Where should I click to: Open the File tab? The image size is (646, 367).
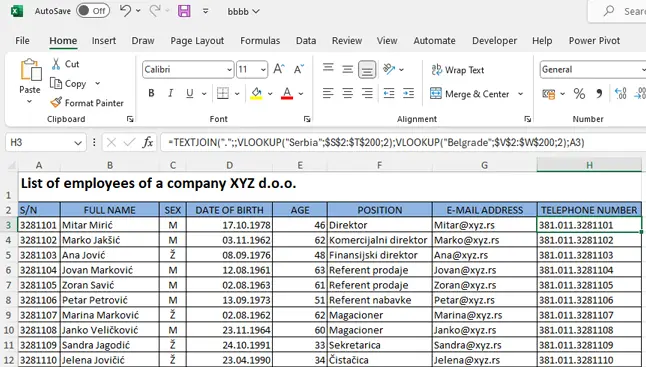click(x=22, y=40)
